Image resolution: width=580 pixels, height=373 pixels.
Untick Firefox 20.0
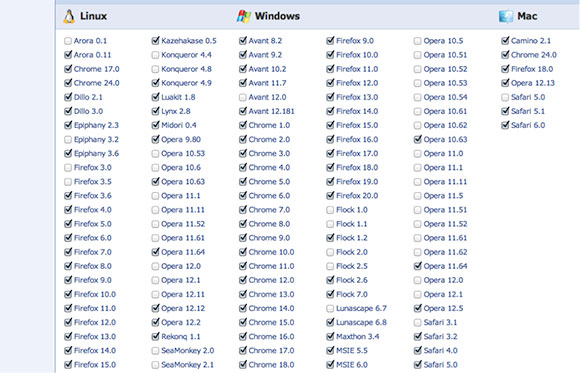(x=330, y=195)
